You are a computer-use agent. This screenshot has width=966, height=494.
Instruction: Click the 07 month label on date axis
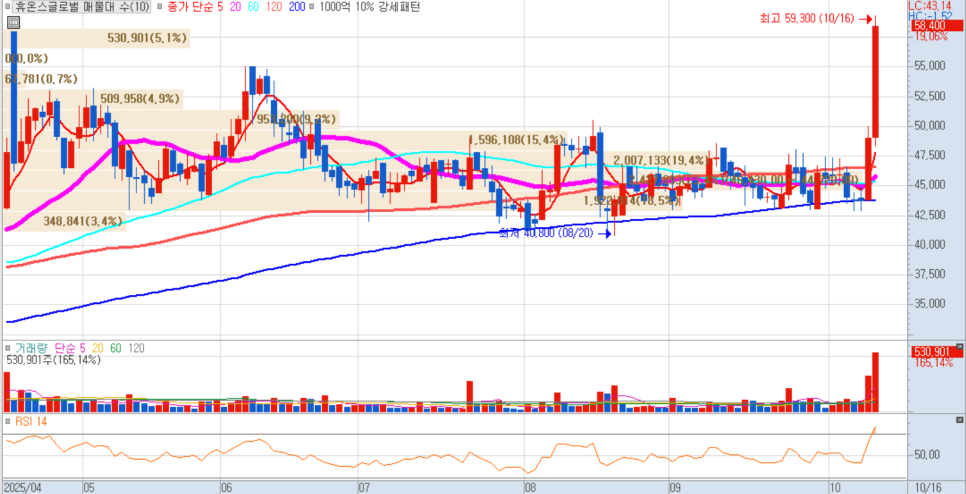(x=364, y=487)
